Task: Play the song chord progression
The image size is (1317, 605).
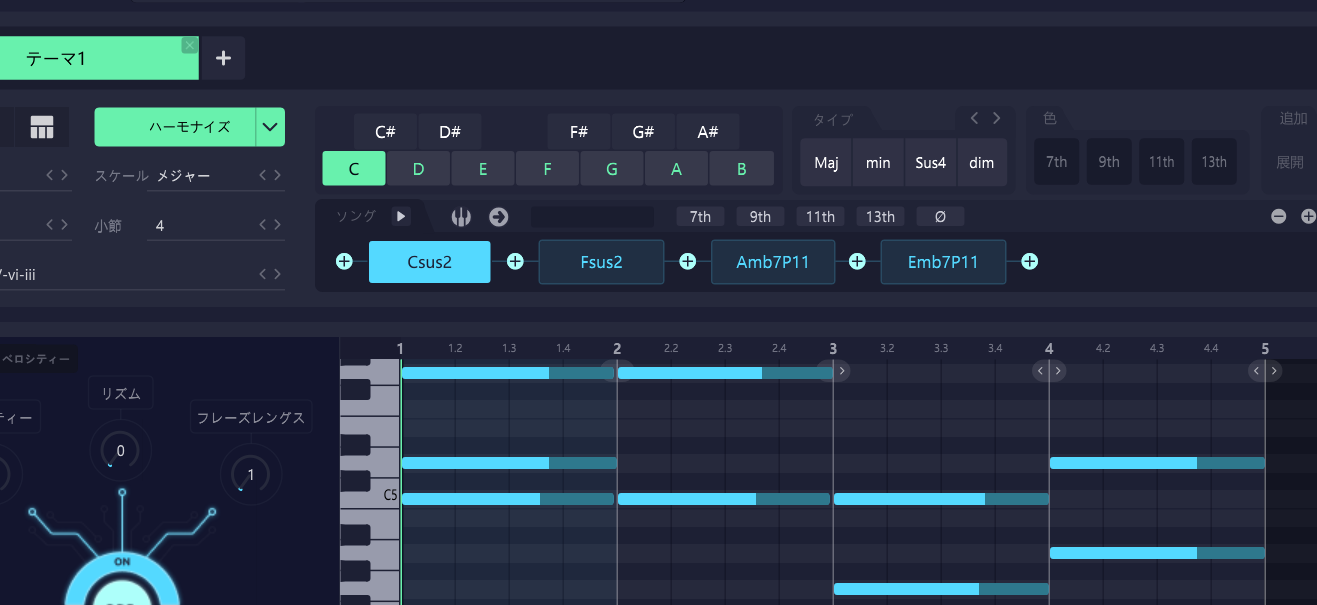Action: (x=400, y=216)
